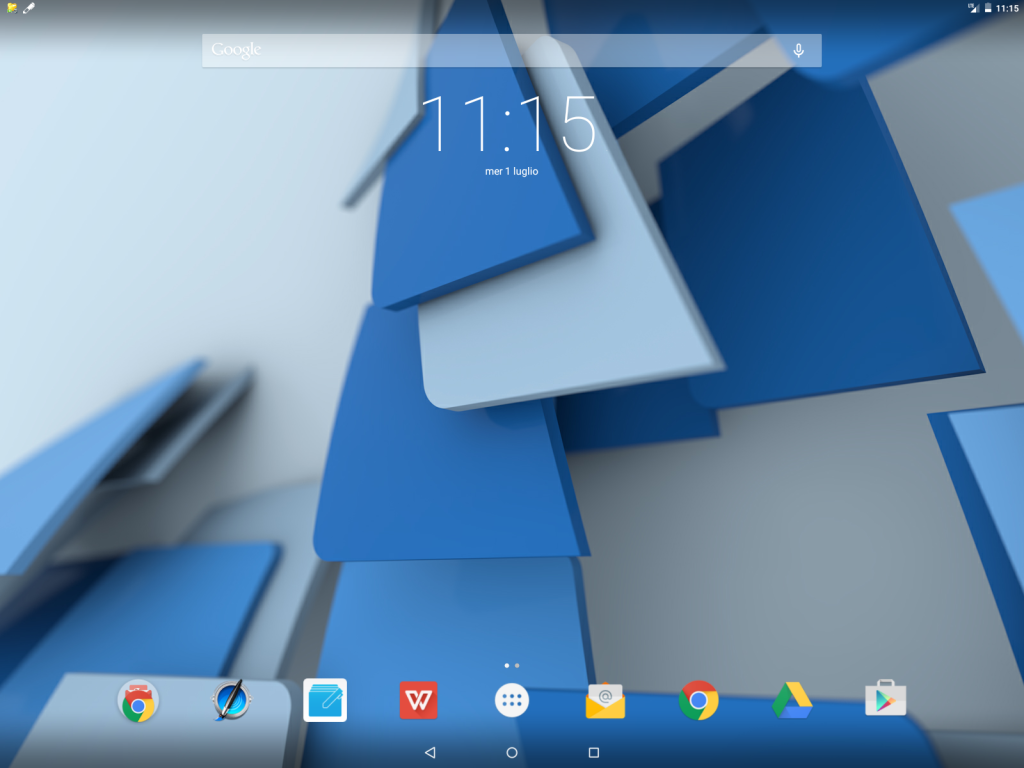Tap the pen notification icon in status bar
1024x768 pixels.
pos(29,8)
